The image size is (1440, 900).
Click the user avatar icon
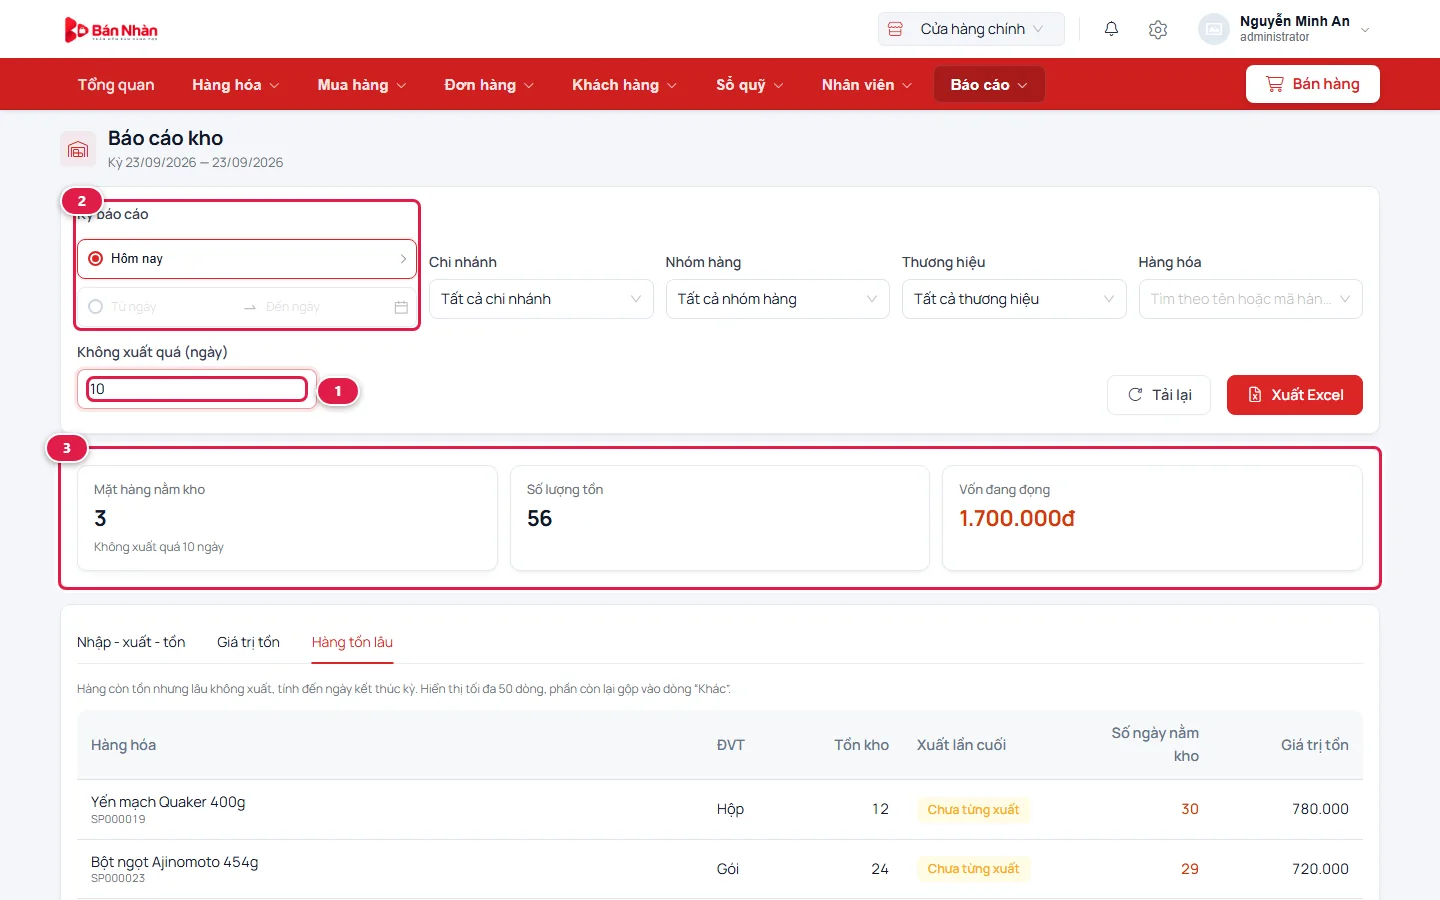[1213, 29]
